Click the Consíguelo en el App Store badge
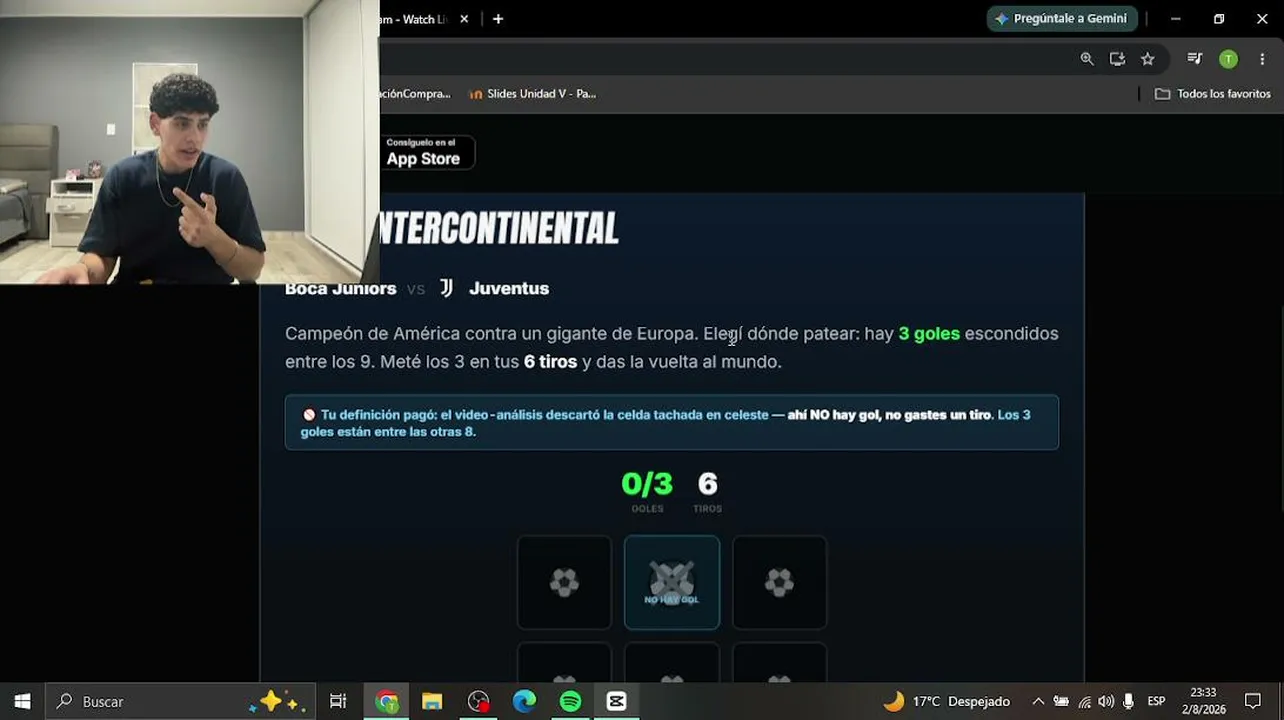Viewport: 1284px width, 720px height. point(425,153)
